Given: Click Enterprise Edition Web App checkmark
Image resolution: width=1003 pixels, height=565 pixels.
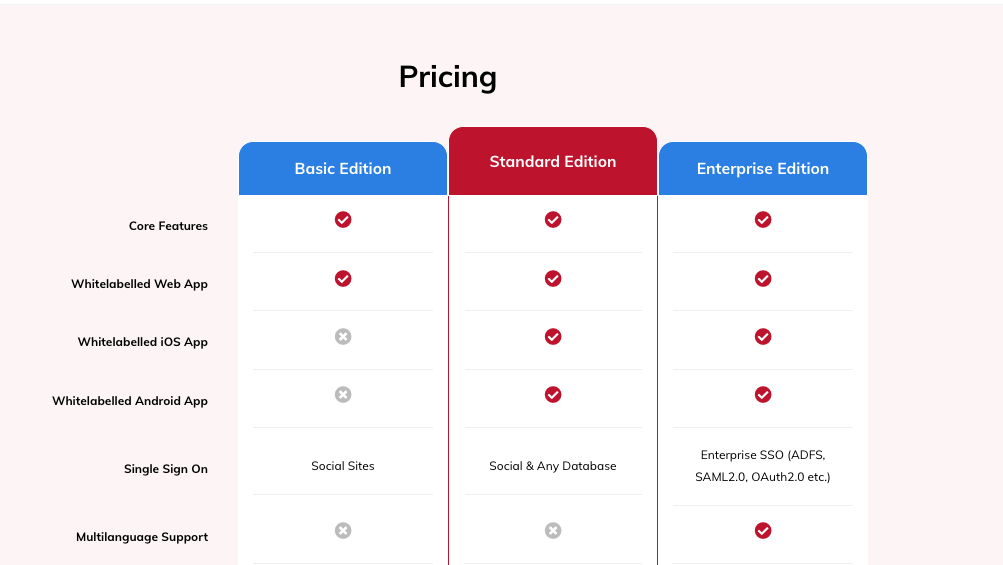Looking at the screenshot, I should tap(763, 278).
